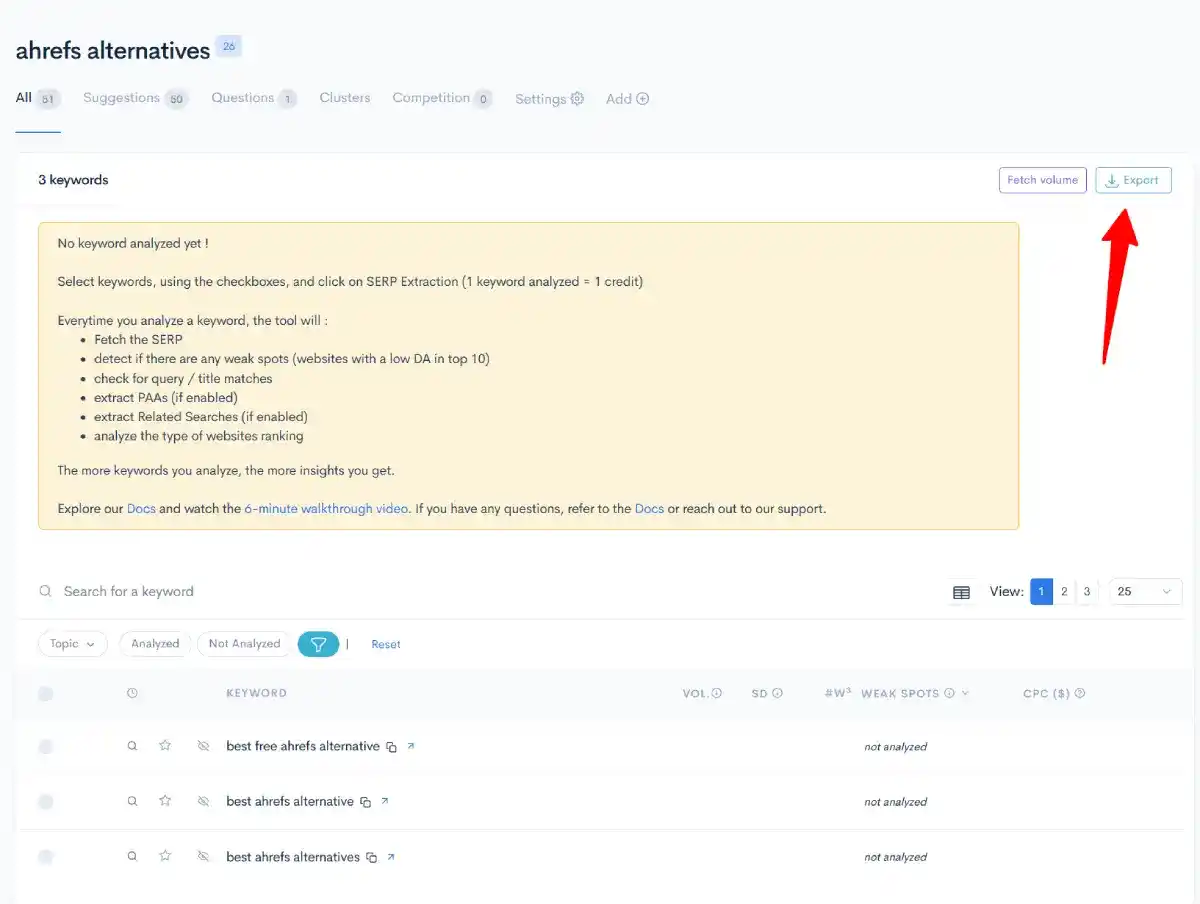Open external link for 'best ahrefs alternatives'
1200x904 pixels.
[391, 856]
